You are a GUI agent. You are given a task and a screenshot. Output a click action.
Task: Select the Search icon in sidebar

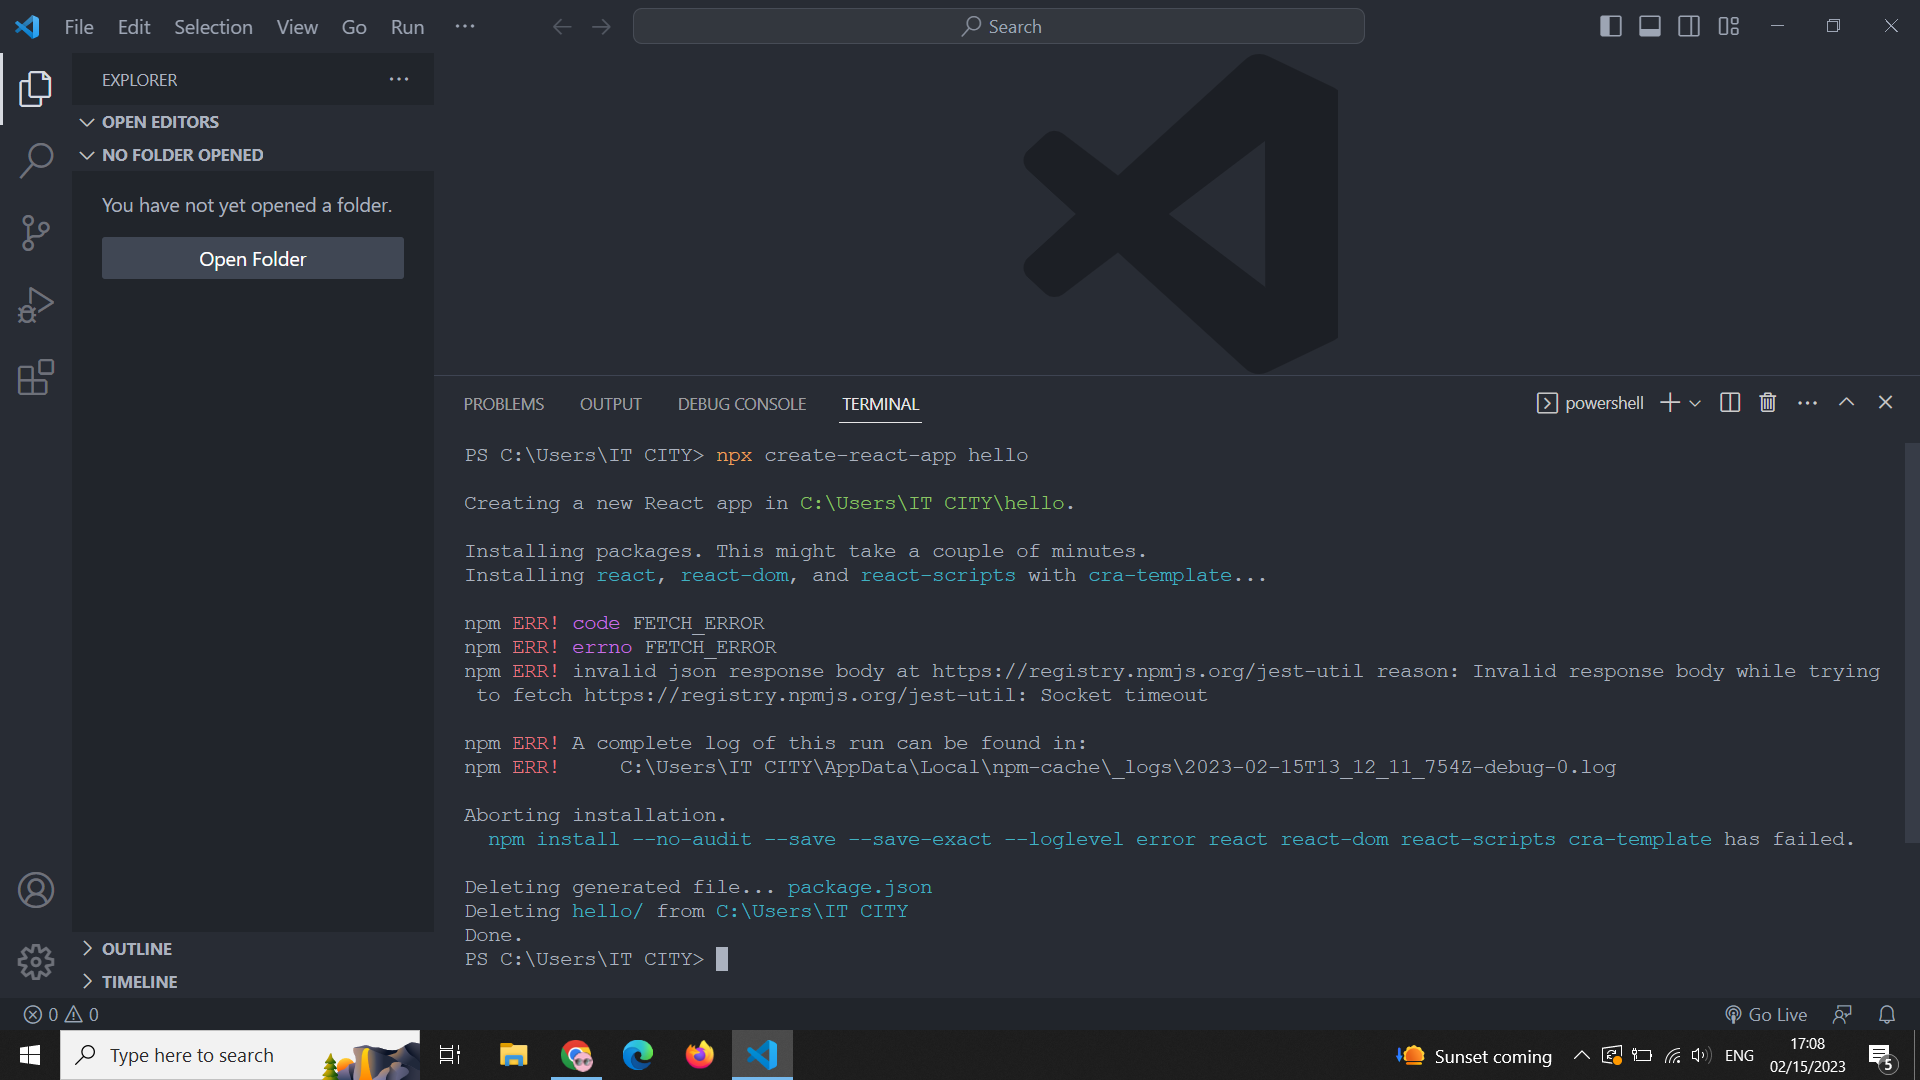point(36,160)
